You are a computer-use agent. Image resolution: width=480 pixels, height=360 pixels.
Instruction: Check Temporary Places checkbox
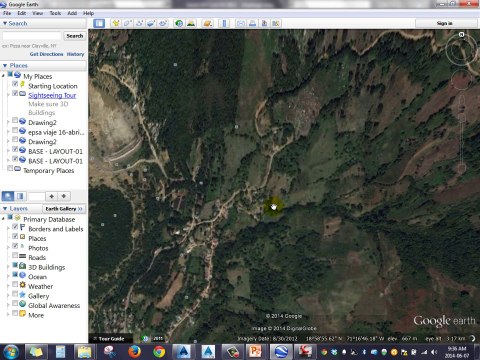(10, 168)
